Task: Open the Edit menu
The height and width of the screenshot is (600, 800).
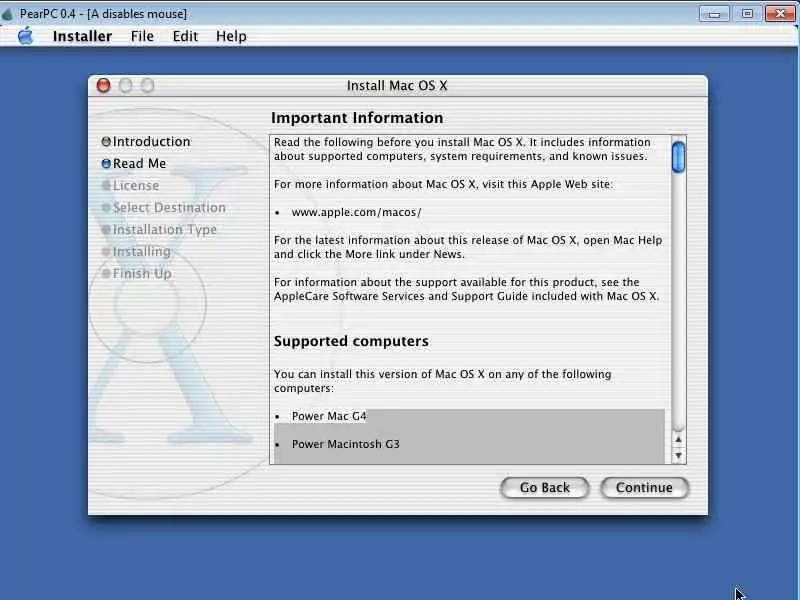Action: (x=185, y=36)
